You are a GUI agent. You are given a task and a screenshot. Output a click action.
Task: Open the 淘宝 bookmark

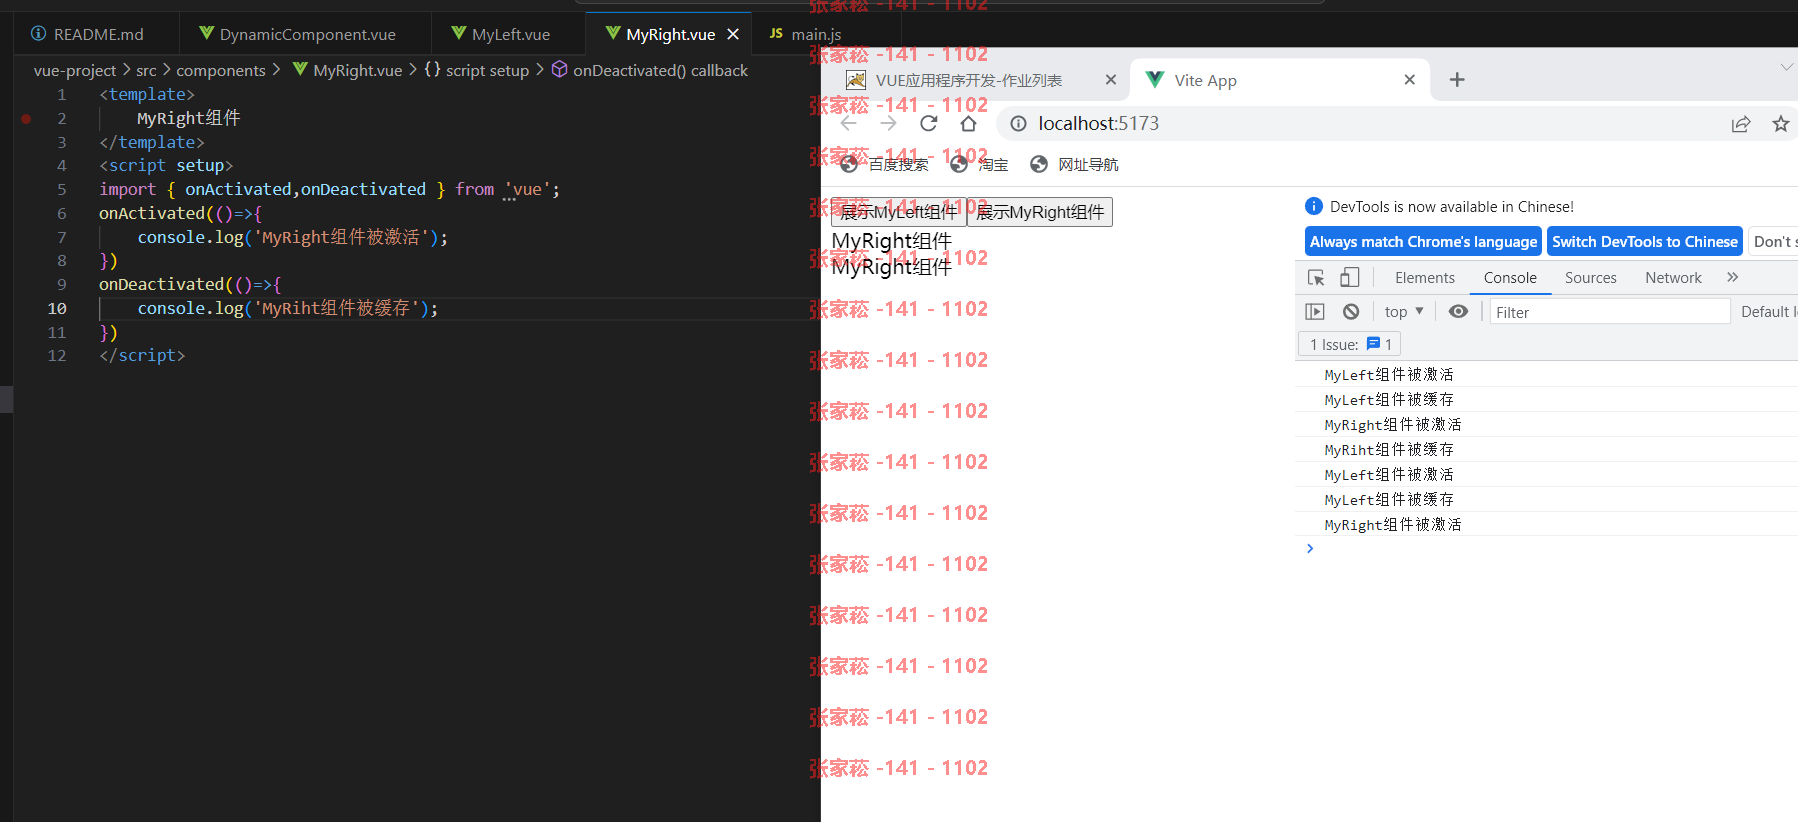click(x=980, y=164)
